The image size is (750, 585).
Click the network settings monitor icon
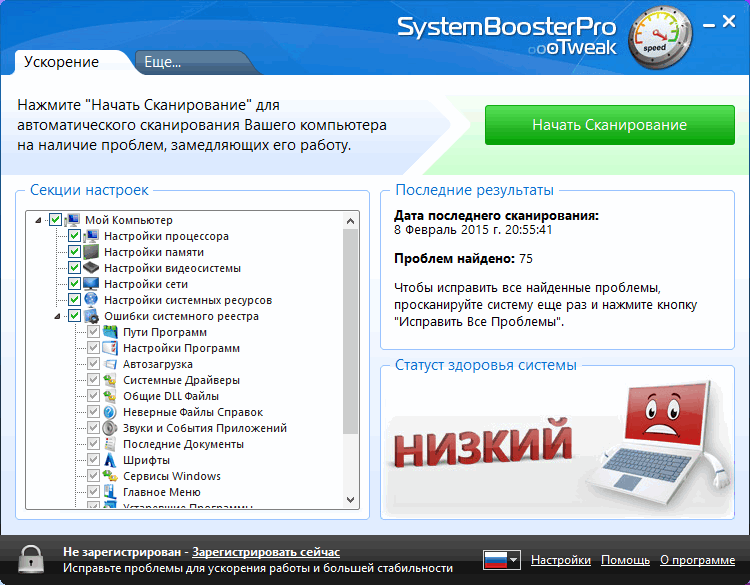pos(91,284)
